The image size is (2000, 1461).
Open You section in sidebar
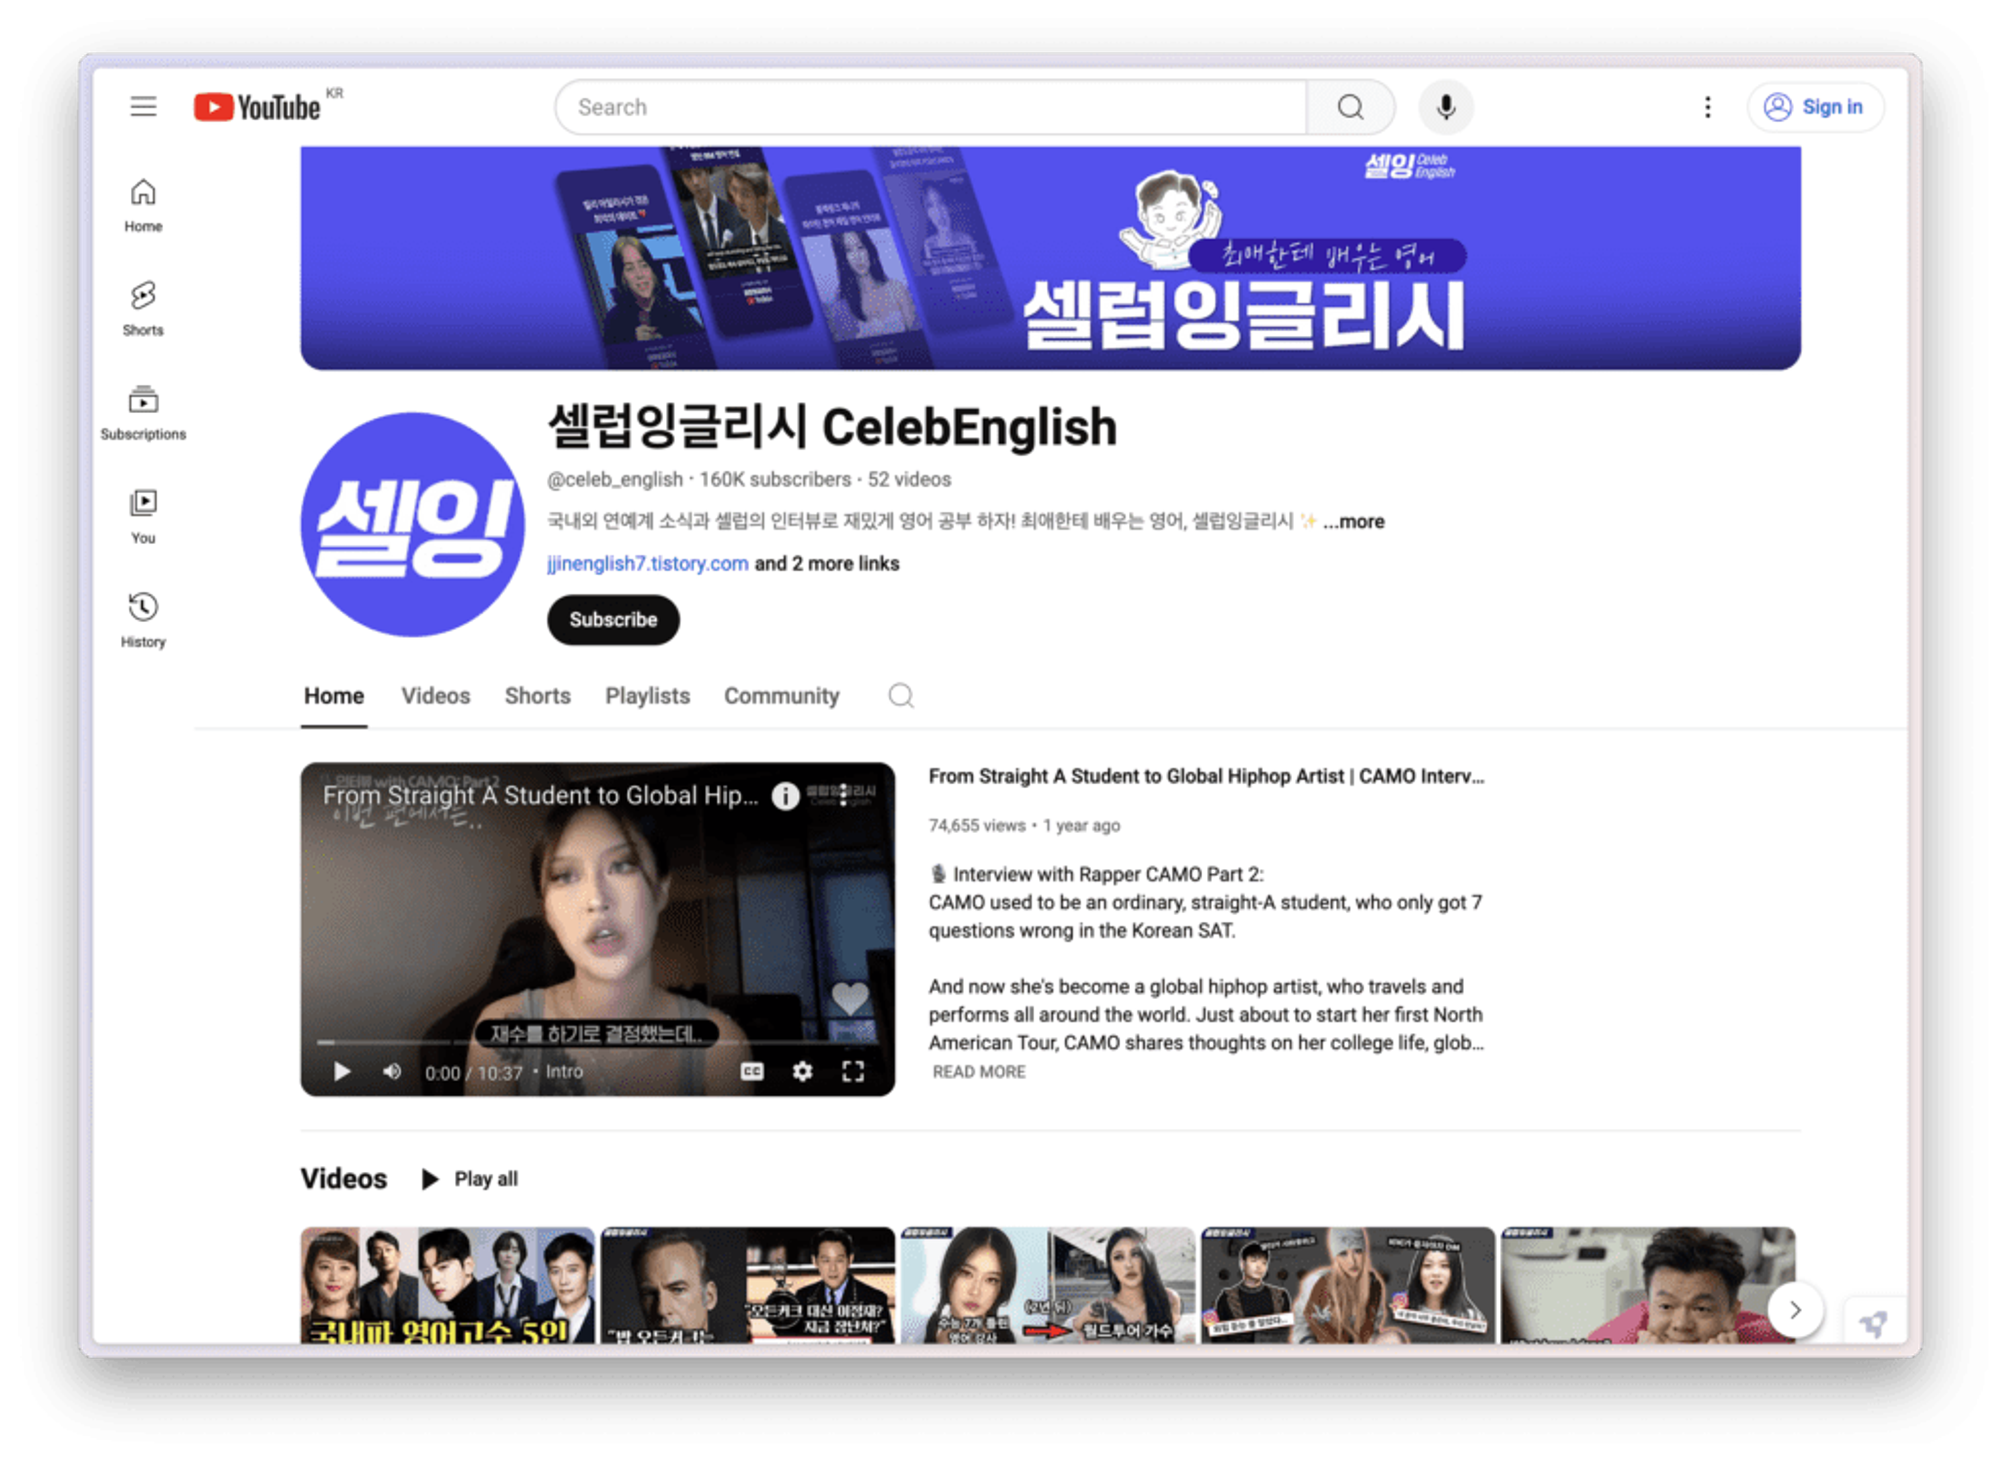(x=143, y=517)
